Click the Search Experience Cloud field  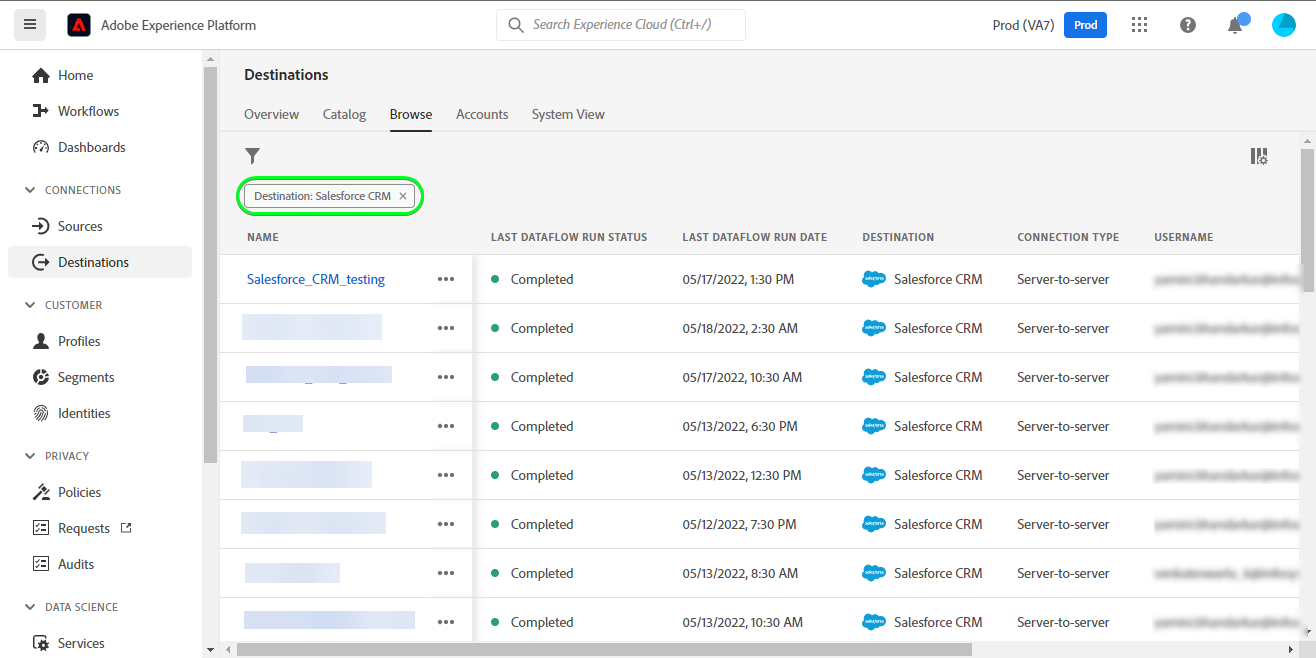point(621,25)
